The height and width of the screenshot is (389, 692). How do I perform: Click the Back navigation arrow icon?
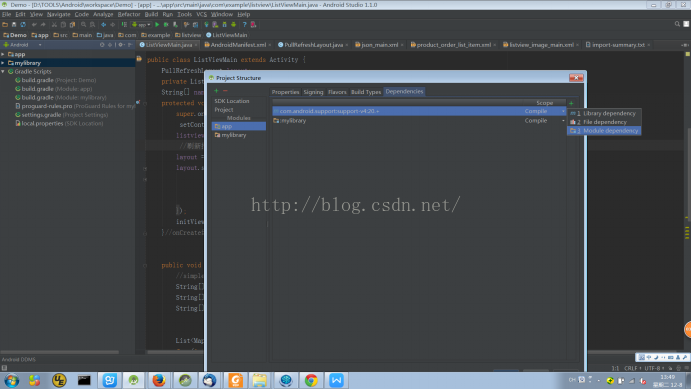pos(103,25)
